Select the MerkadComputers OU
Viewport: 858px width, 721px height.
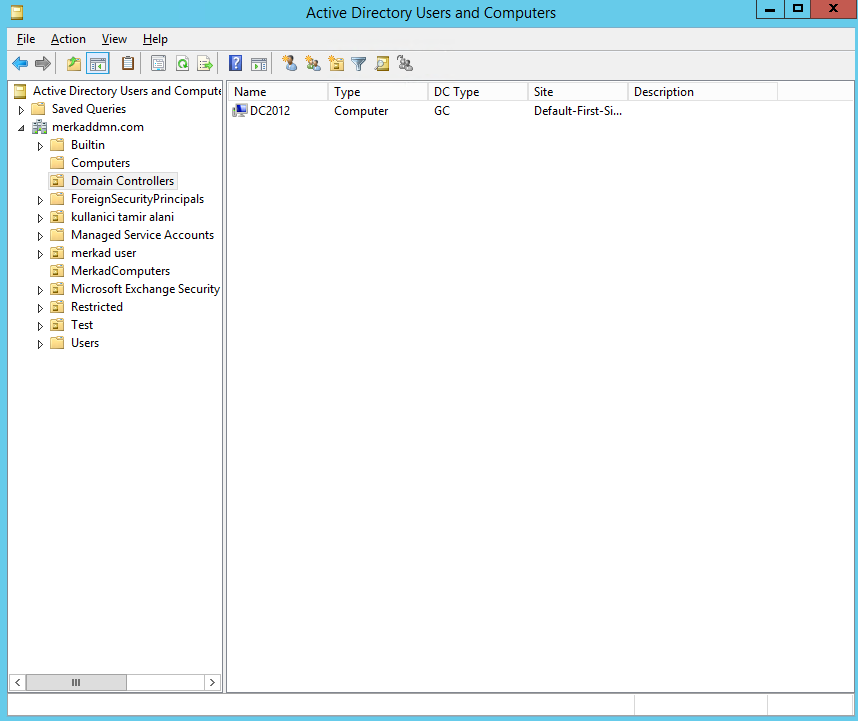(120, 271)
